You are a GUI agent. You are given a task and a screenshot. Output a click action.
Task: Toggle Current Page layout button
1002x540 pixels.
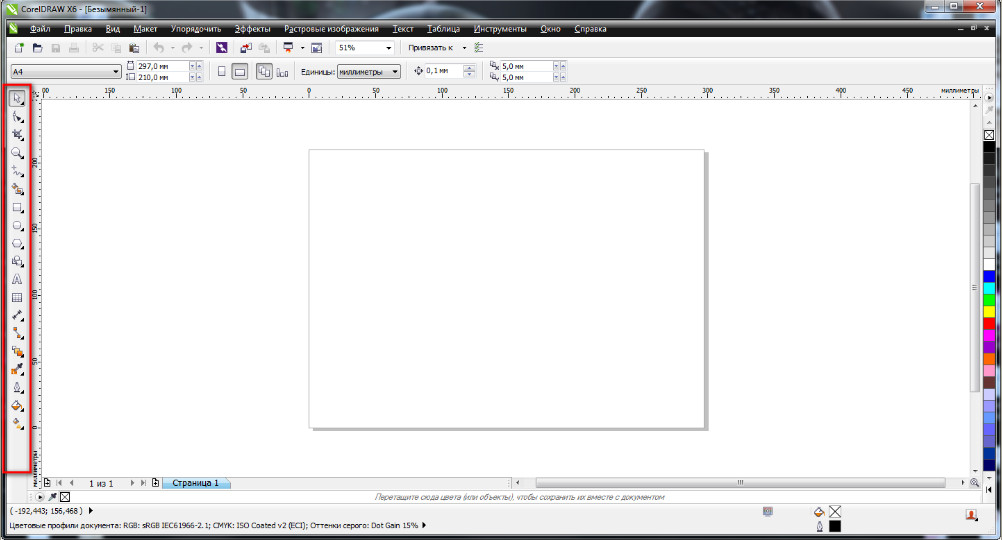pos(282,72)
